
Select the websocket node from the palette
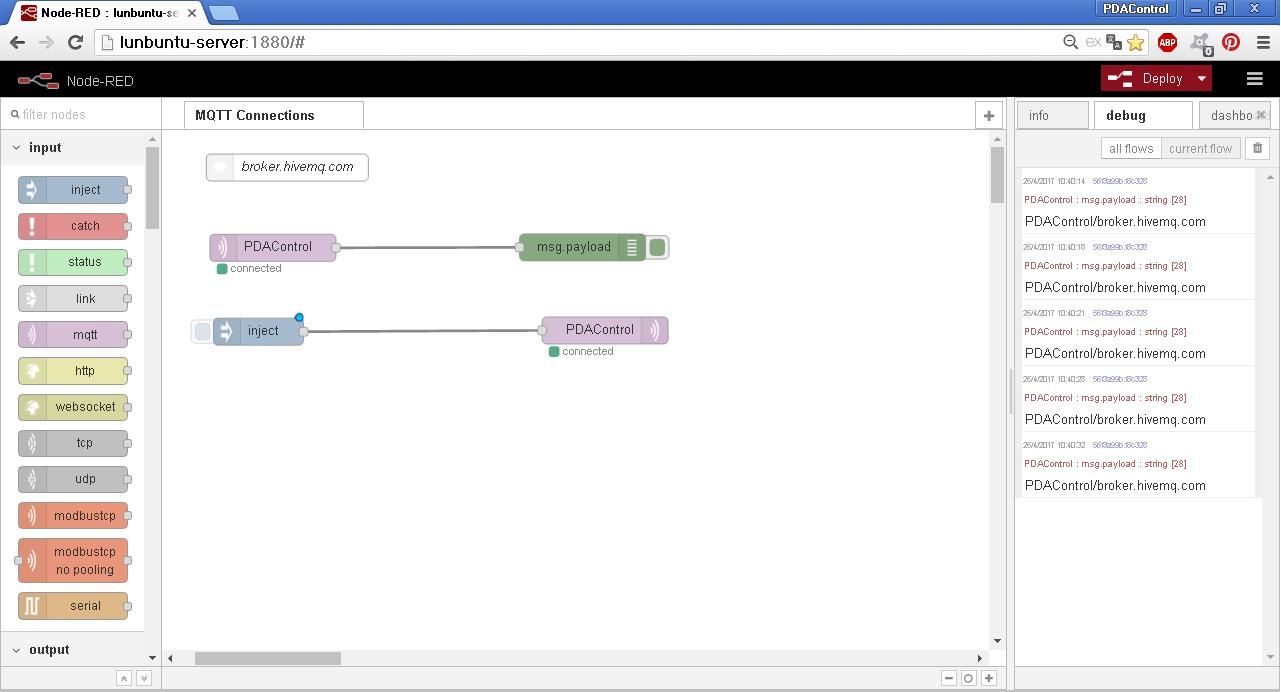click(x=73, y=407)
